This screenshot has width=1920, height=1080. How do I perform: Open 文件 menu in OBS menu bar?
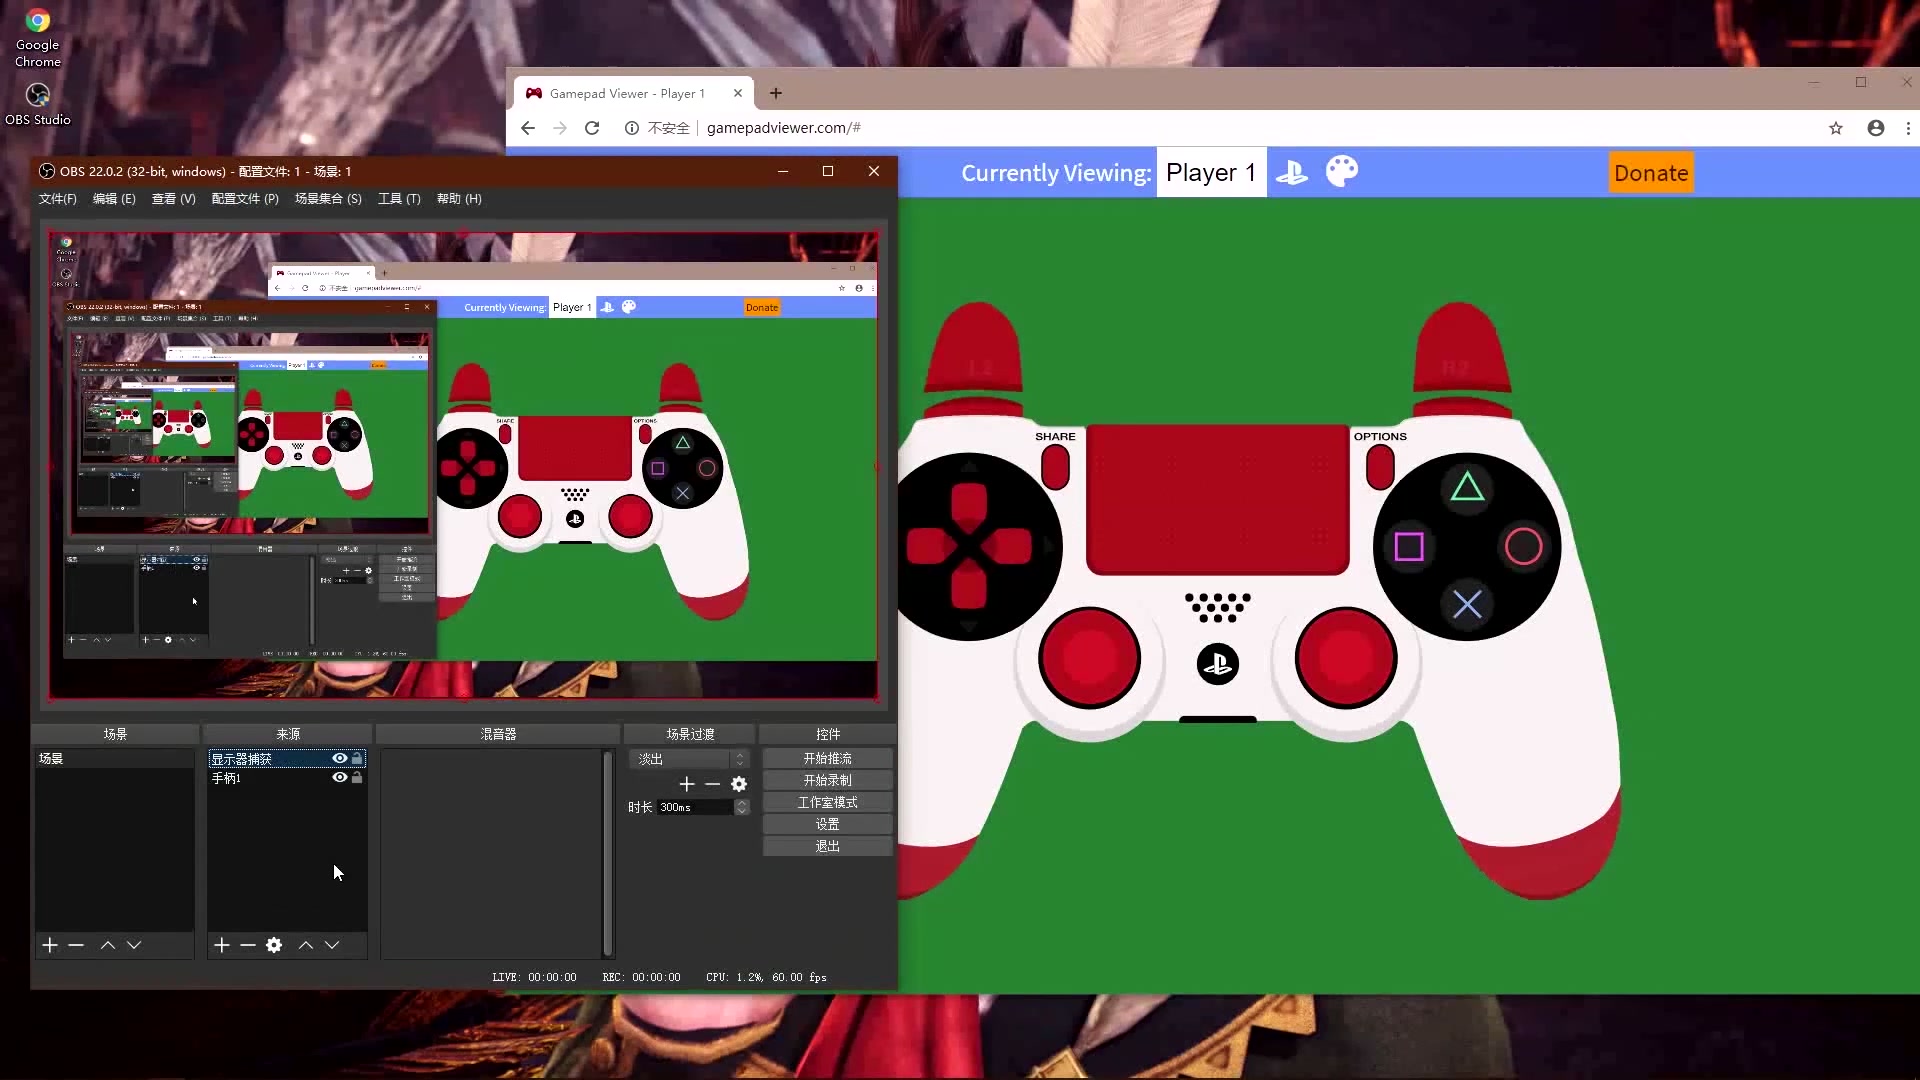pos(58,198)
